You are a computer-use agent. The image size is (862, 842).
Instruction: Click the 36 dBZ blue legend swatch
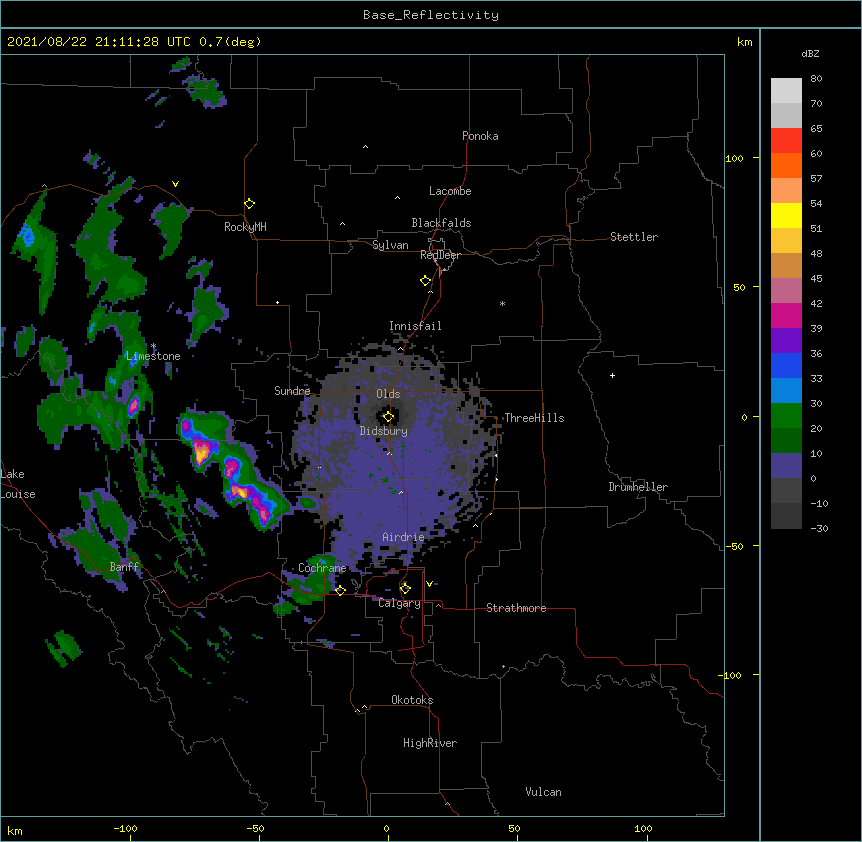(x=786, y=365)
